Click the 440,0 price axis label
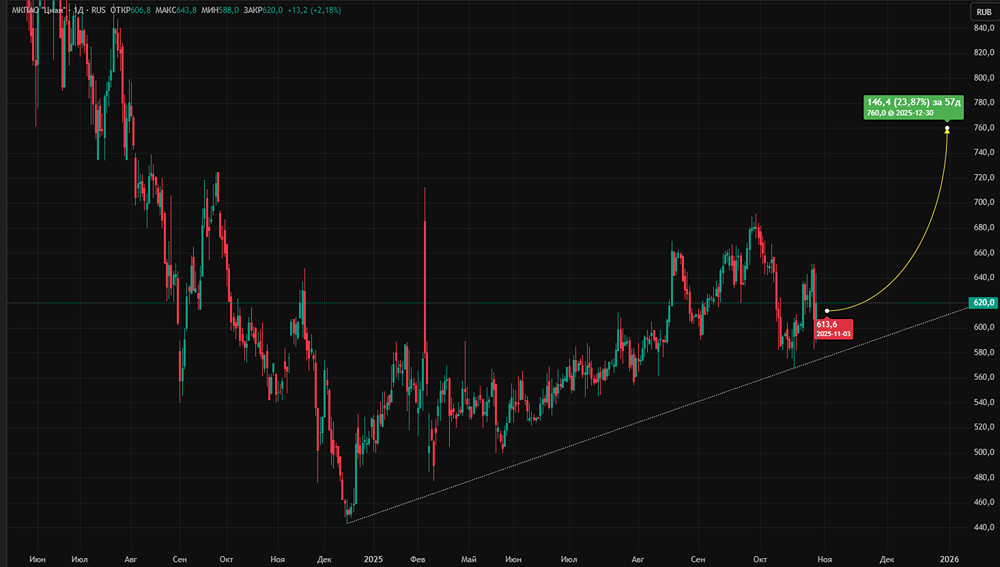 click(983, 527)
